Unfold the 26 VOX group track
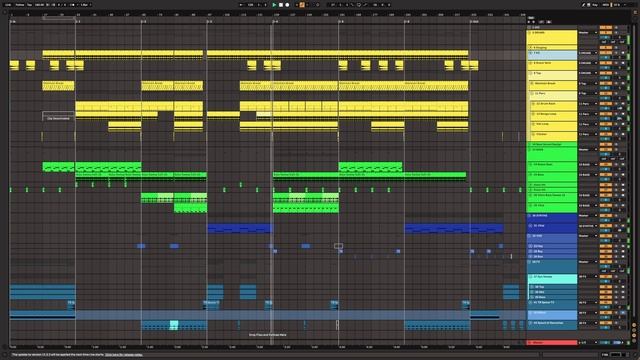 (x=530, y=236)
